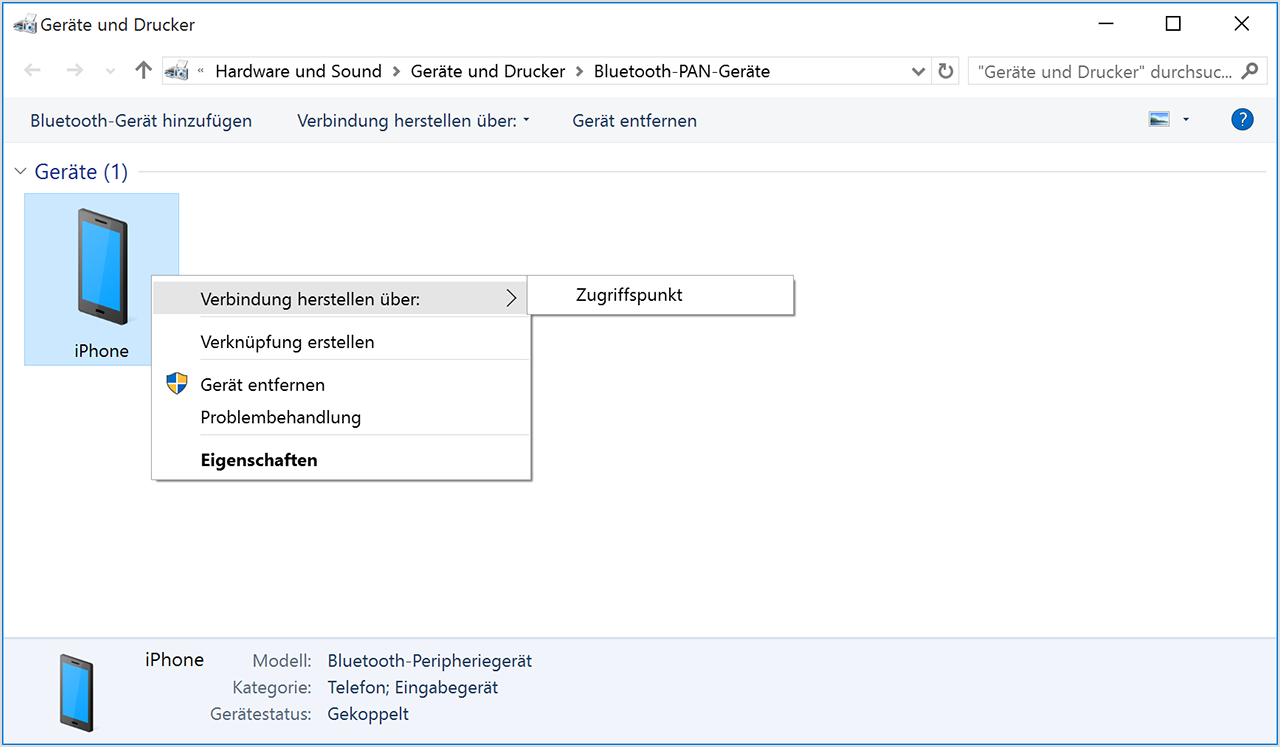The image size is (1280, 748).
Task: Open the view options dropdown arrow
Action: pos(1186,120)
